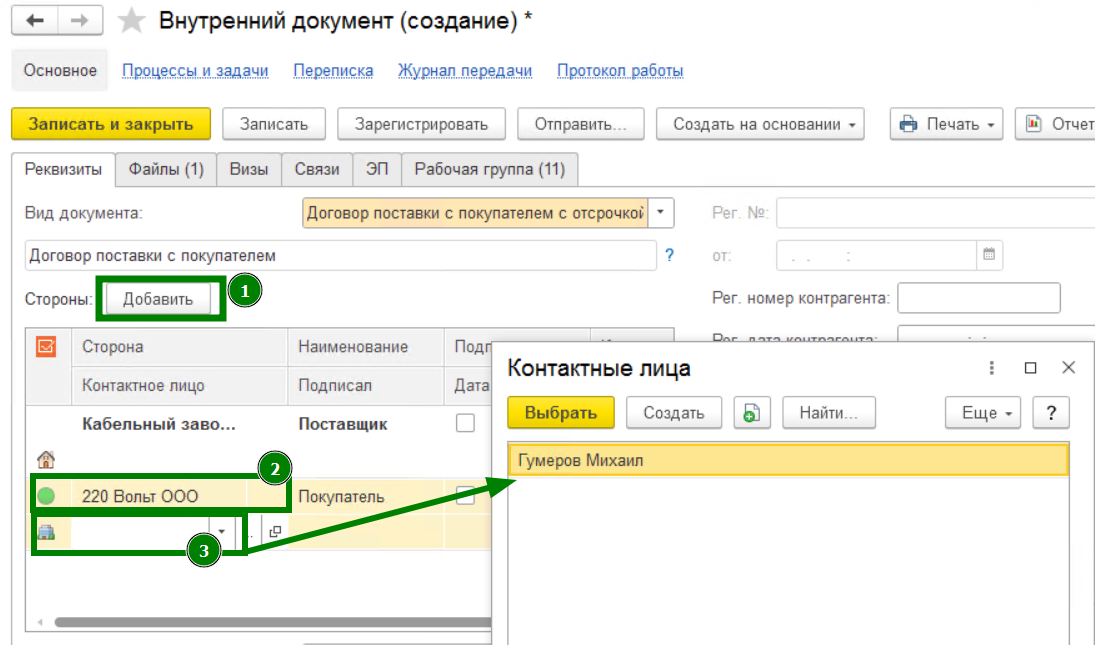Click Создать in Контактные лица window
The height and width of the screenshot is (645, 1095).
click(674, 413)
